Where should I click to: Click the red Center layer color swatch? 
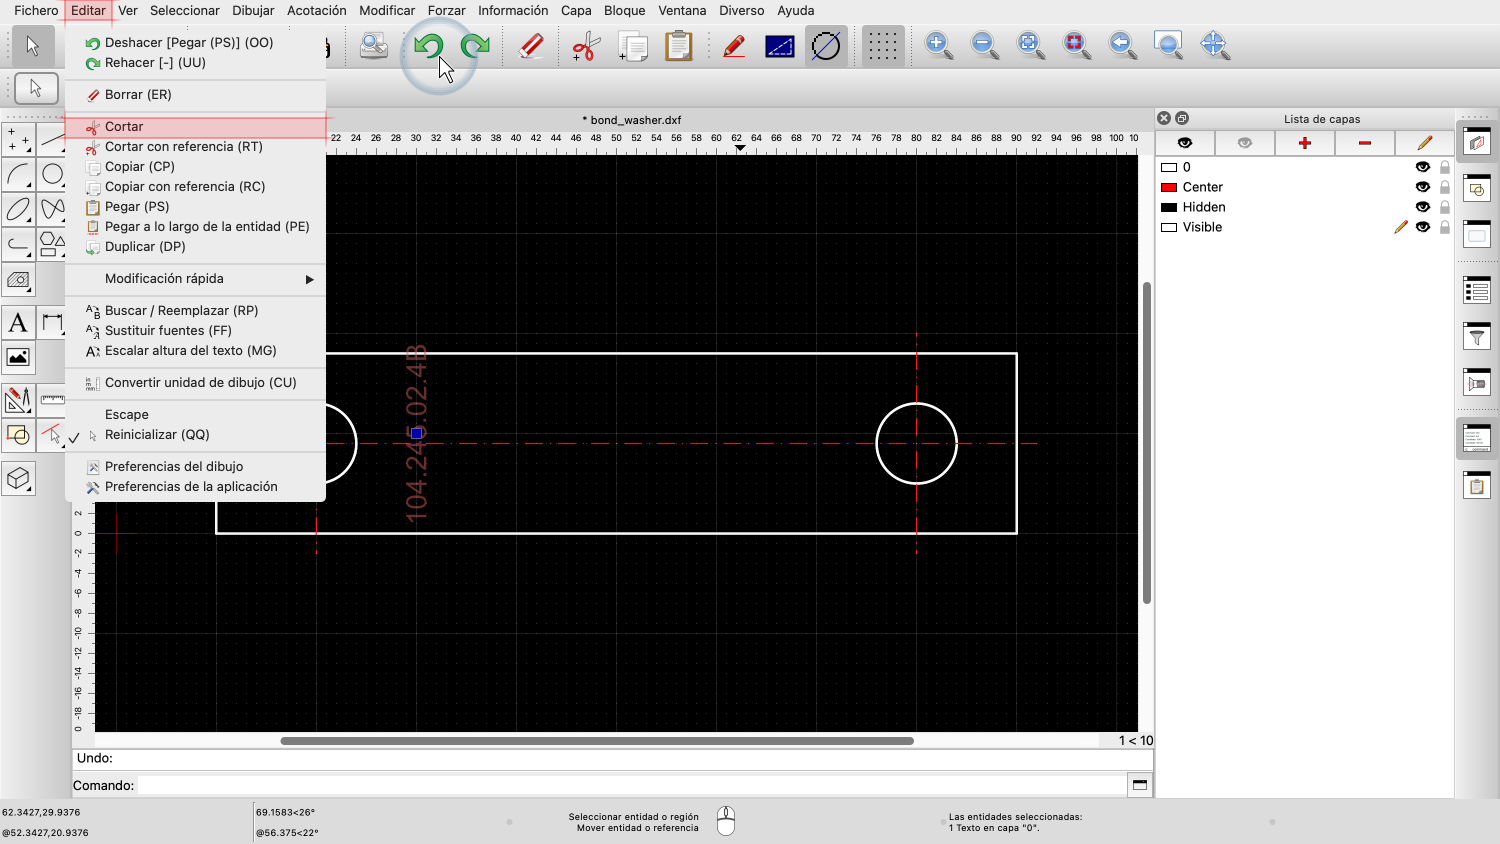[1168, 187]
